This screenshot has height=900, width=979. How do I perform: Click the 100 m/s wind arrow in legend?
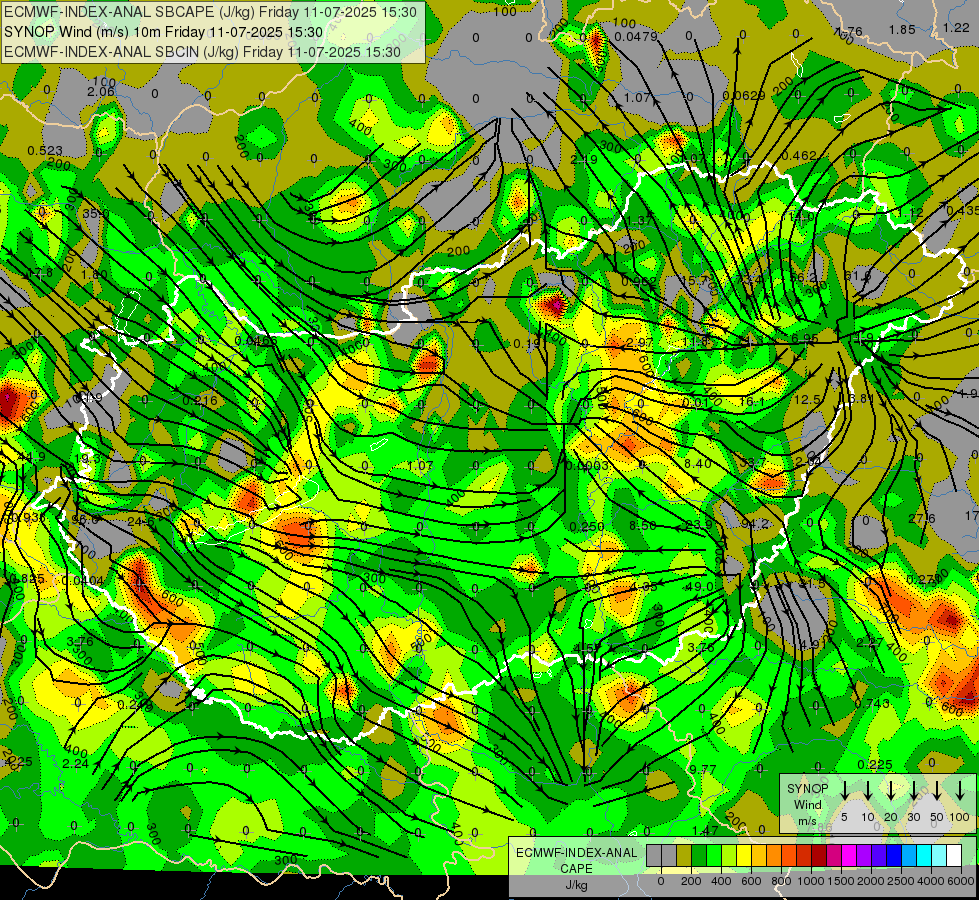click(x=960, y=790)
